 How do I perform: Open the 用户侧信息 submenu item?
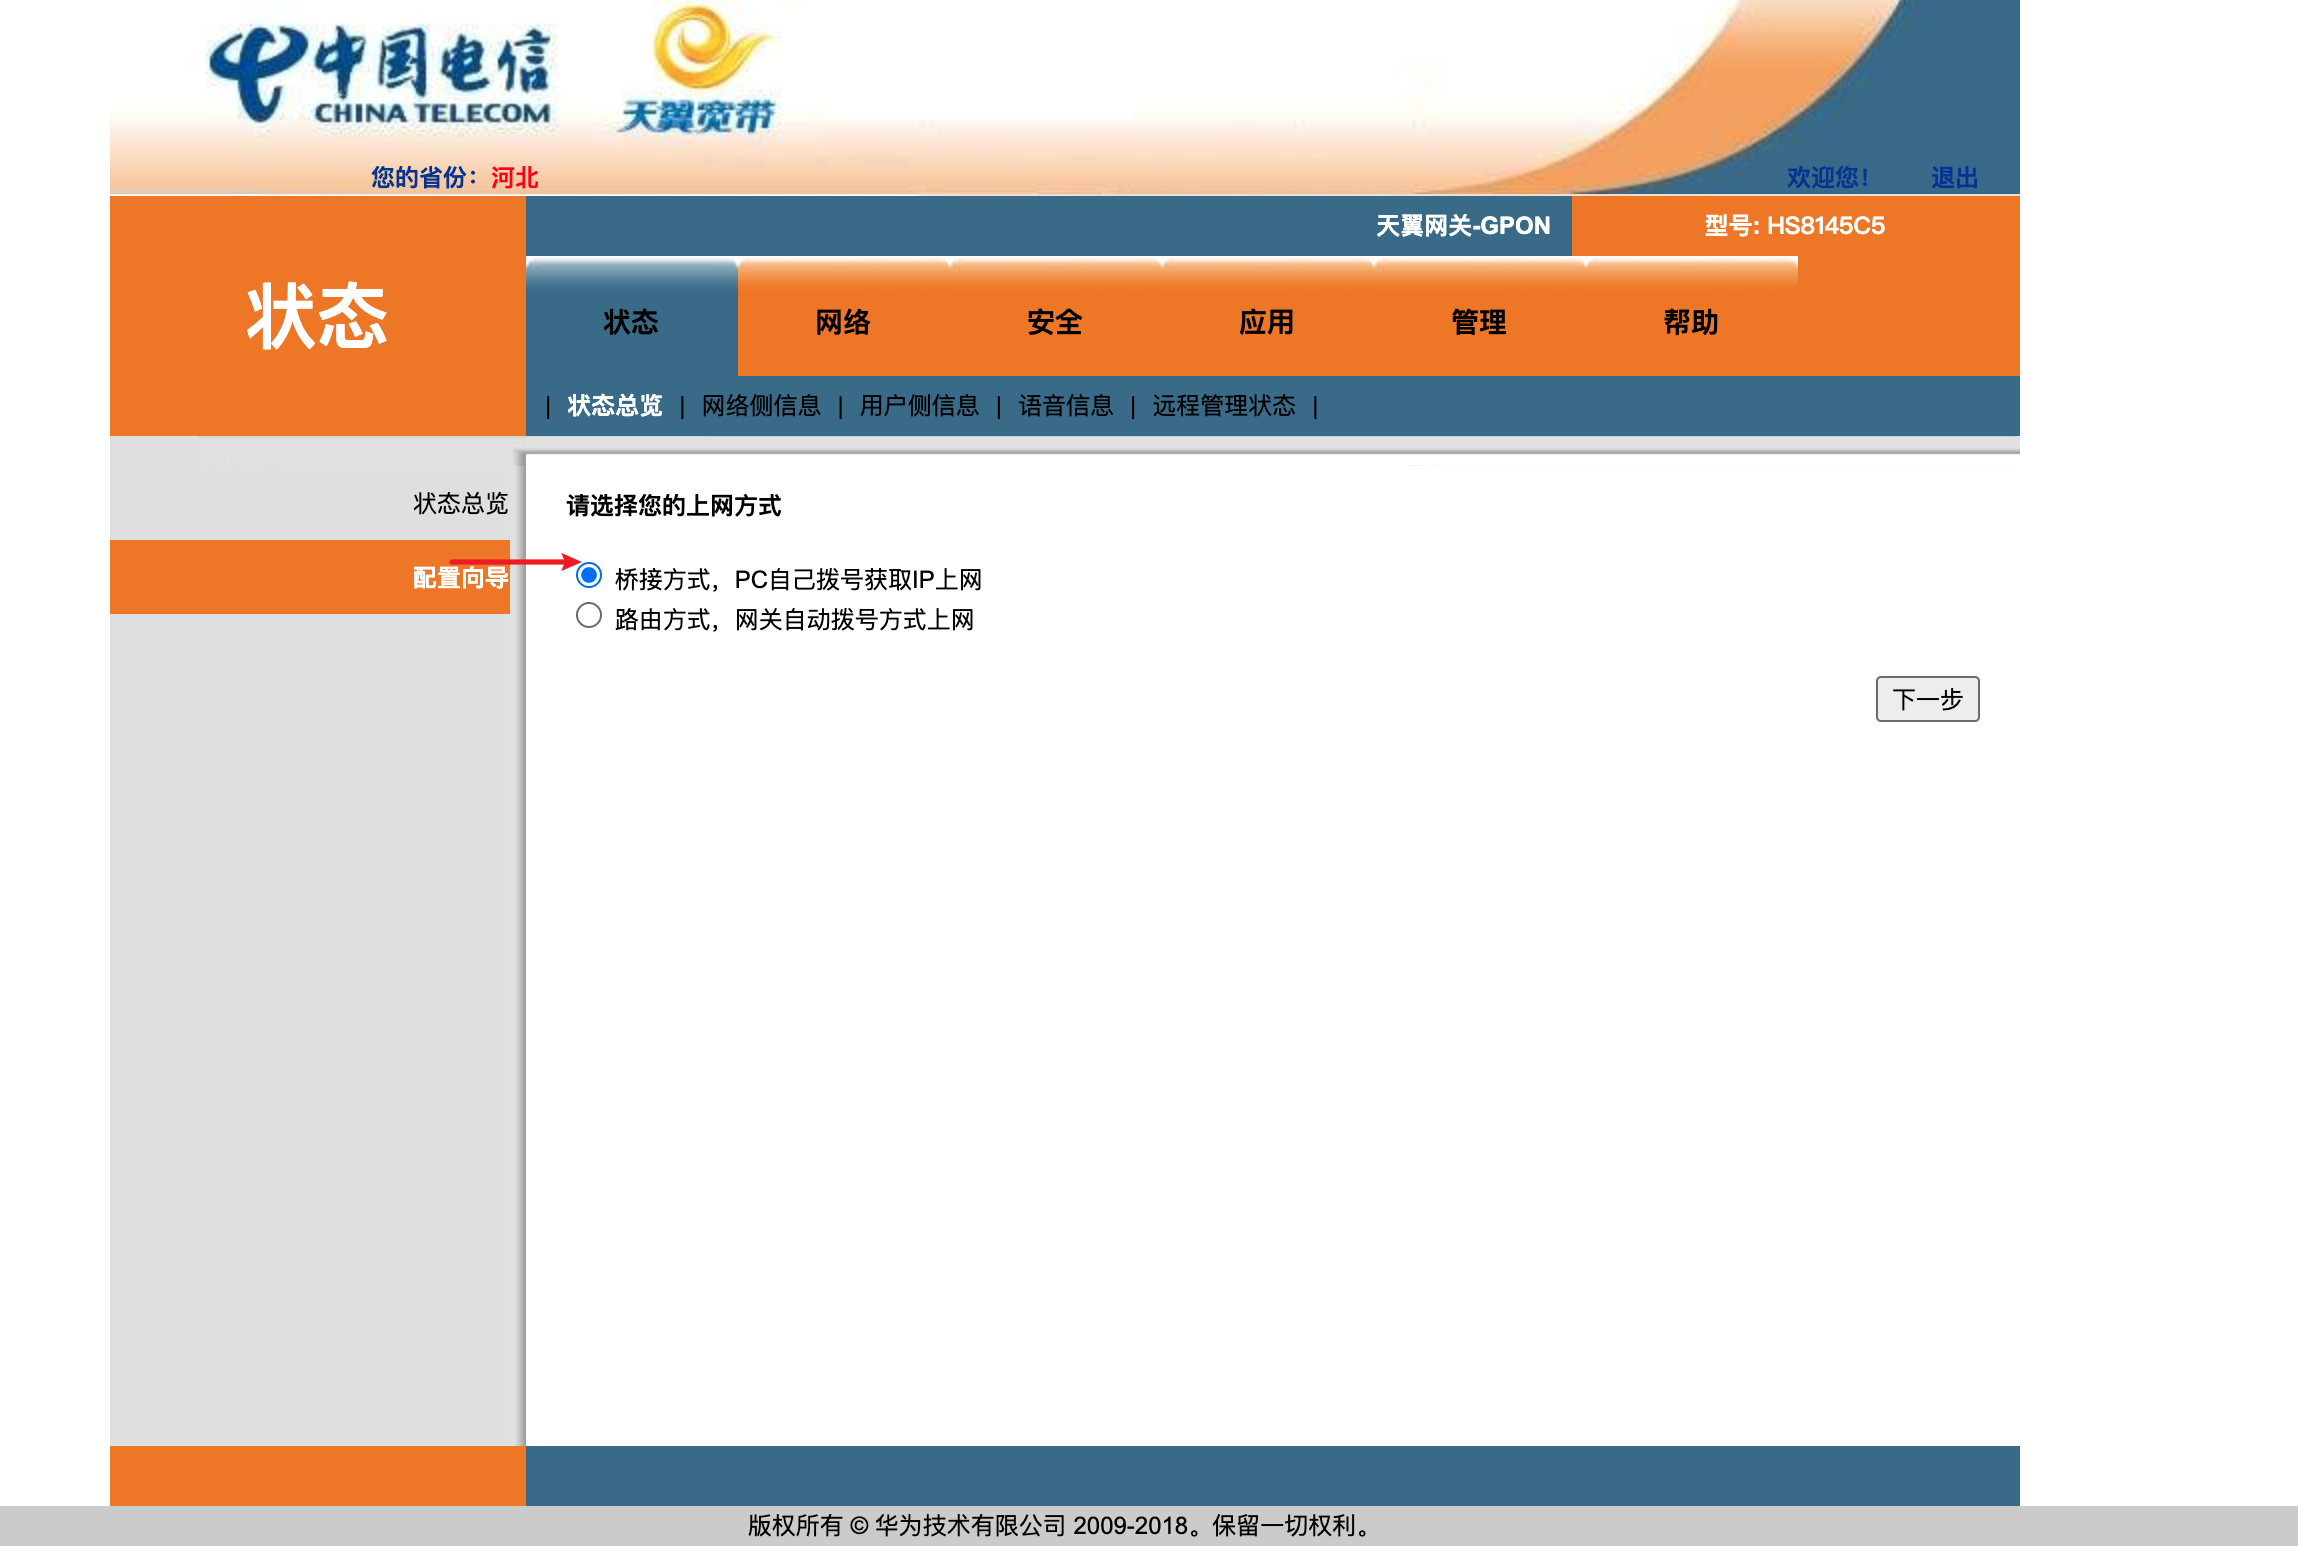(x=919, y=406)
